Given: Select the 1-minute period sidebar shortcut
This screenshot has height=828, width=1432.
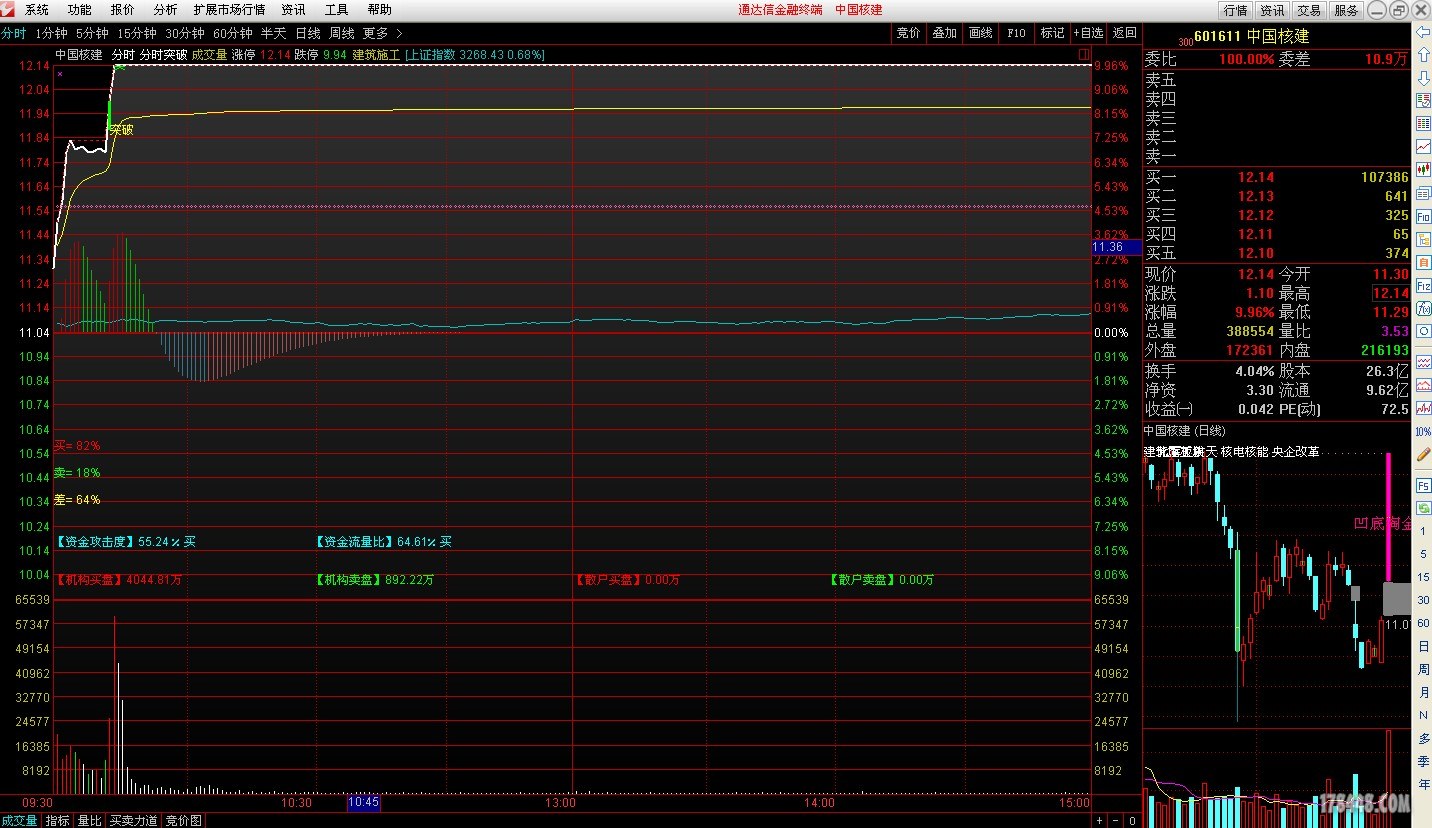Looking at the screenshot, I should pyautogui.click(x=1424, y=530).
